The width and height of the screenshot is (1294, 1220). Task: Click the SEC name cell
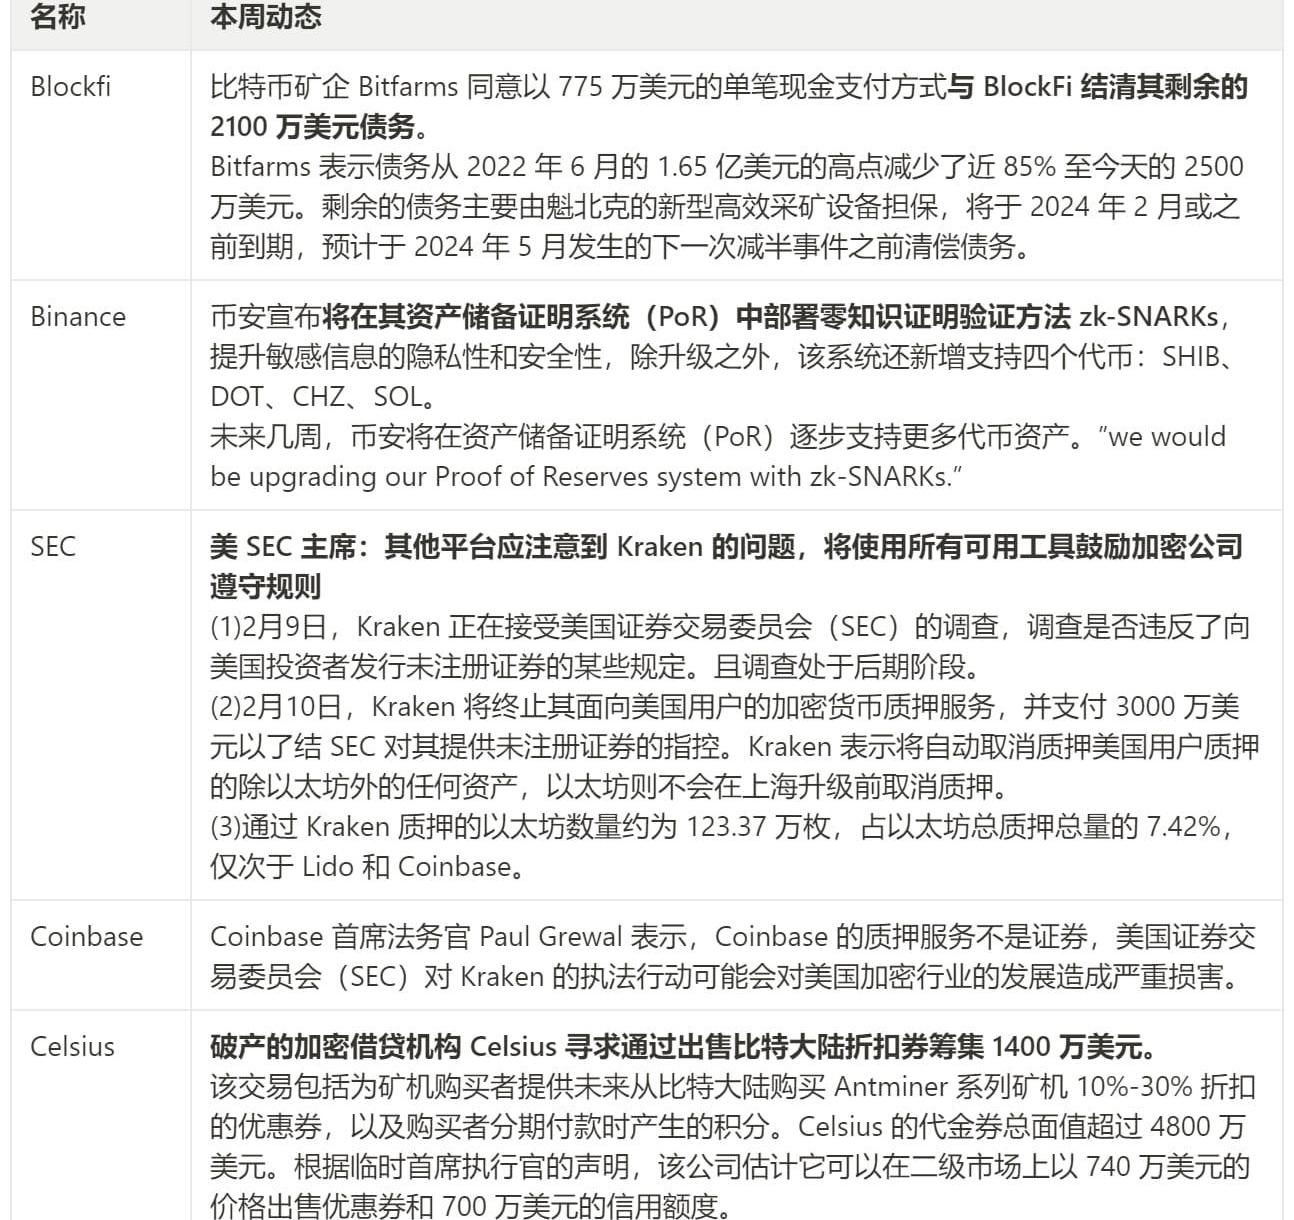53,546
